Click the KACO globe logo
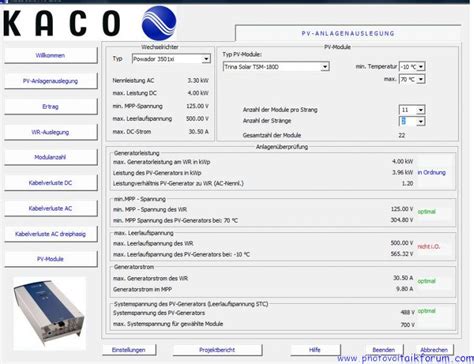 (x=159, y=23)
